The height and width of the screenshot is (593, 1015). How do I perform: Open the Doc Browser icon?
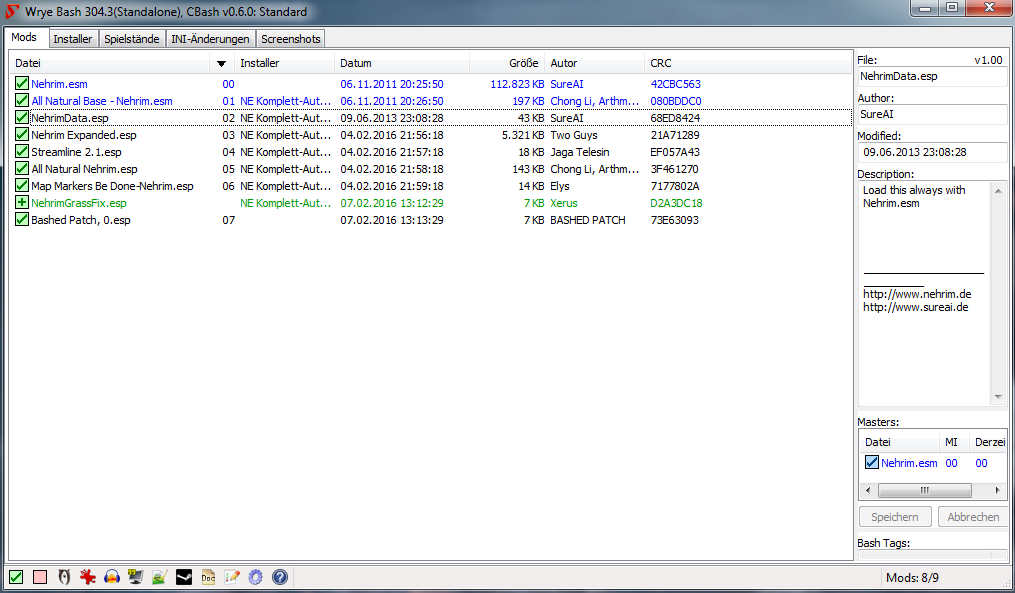click(208, 577)
